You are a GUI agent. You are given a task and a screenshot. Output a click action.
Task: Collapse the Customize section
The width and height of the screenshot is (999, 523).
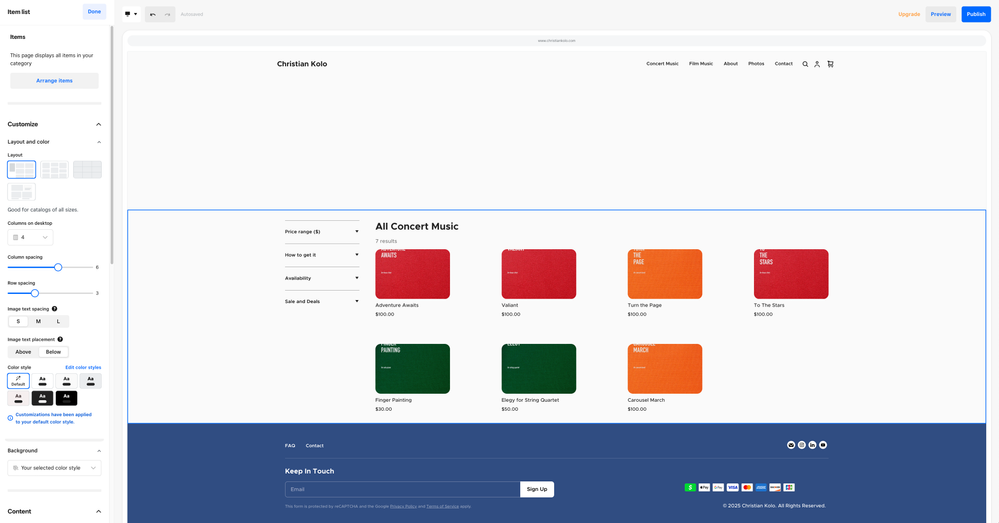pyautogui.click(x=98, y=124)
